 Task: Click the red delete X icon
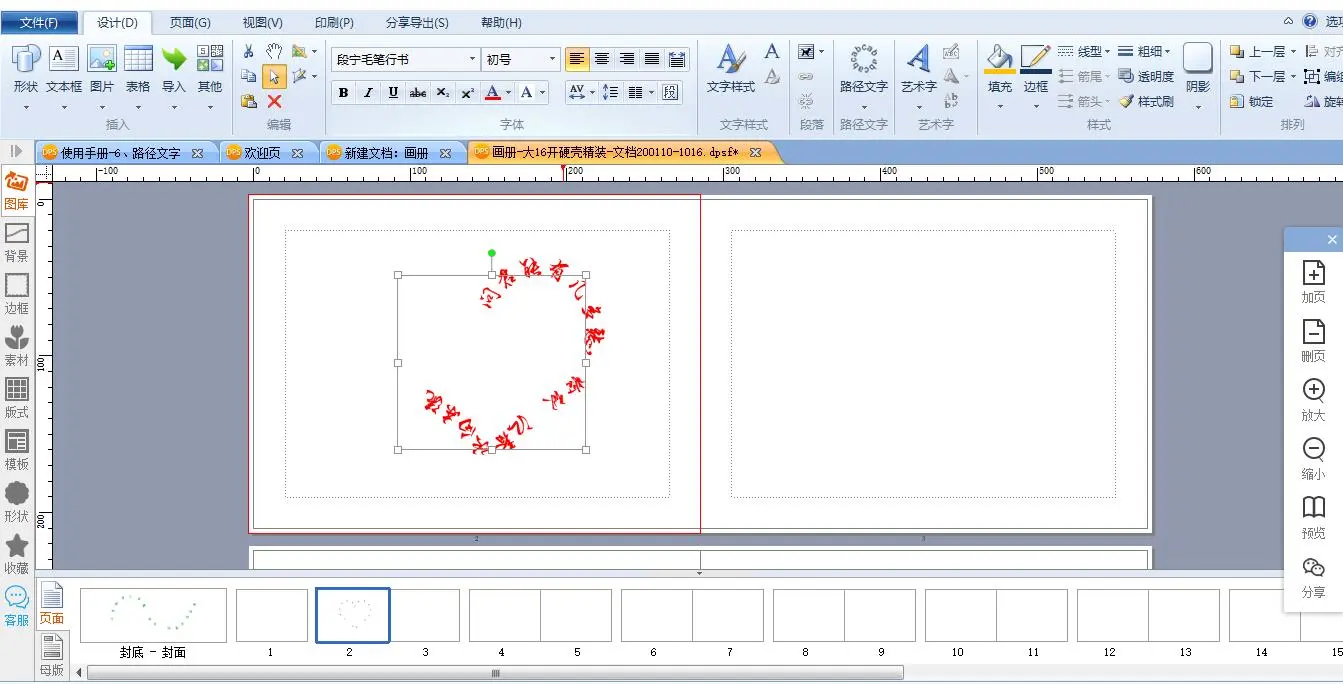[274, 102]
